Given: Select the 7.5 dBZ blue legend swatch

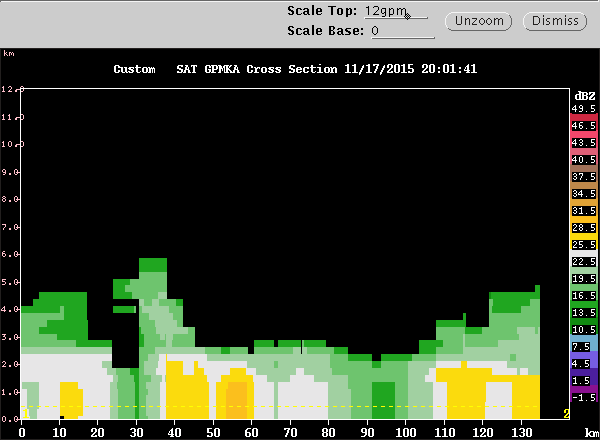Looking at the screenshot, I should click(584, 347).
